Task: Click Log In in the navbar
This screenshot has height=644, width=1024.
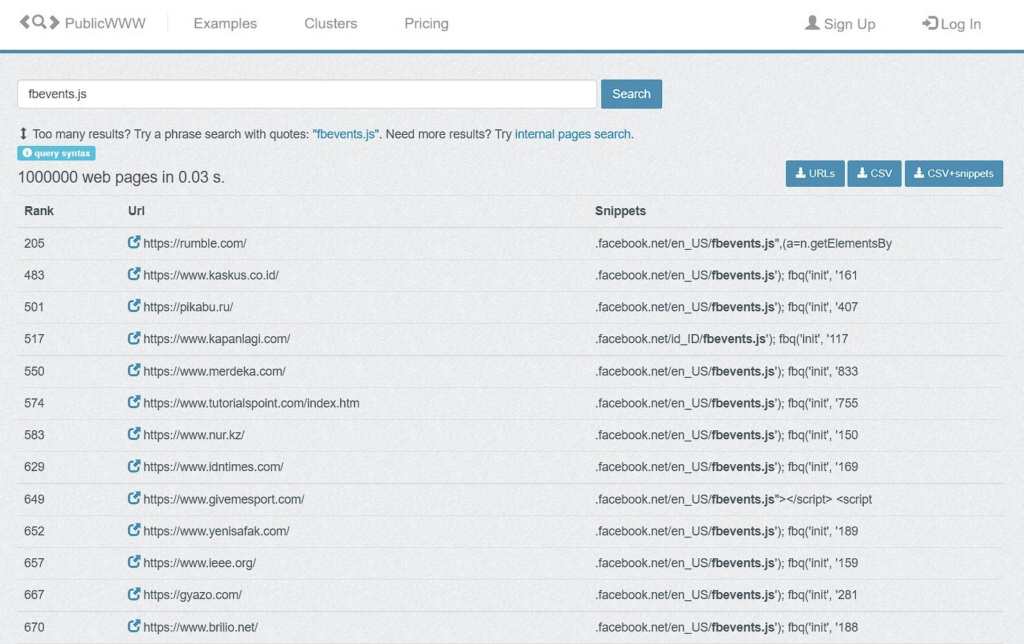Action: click(x=951, y=24)
